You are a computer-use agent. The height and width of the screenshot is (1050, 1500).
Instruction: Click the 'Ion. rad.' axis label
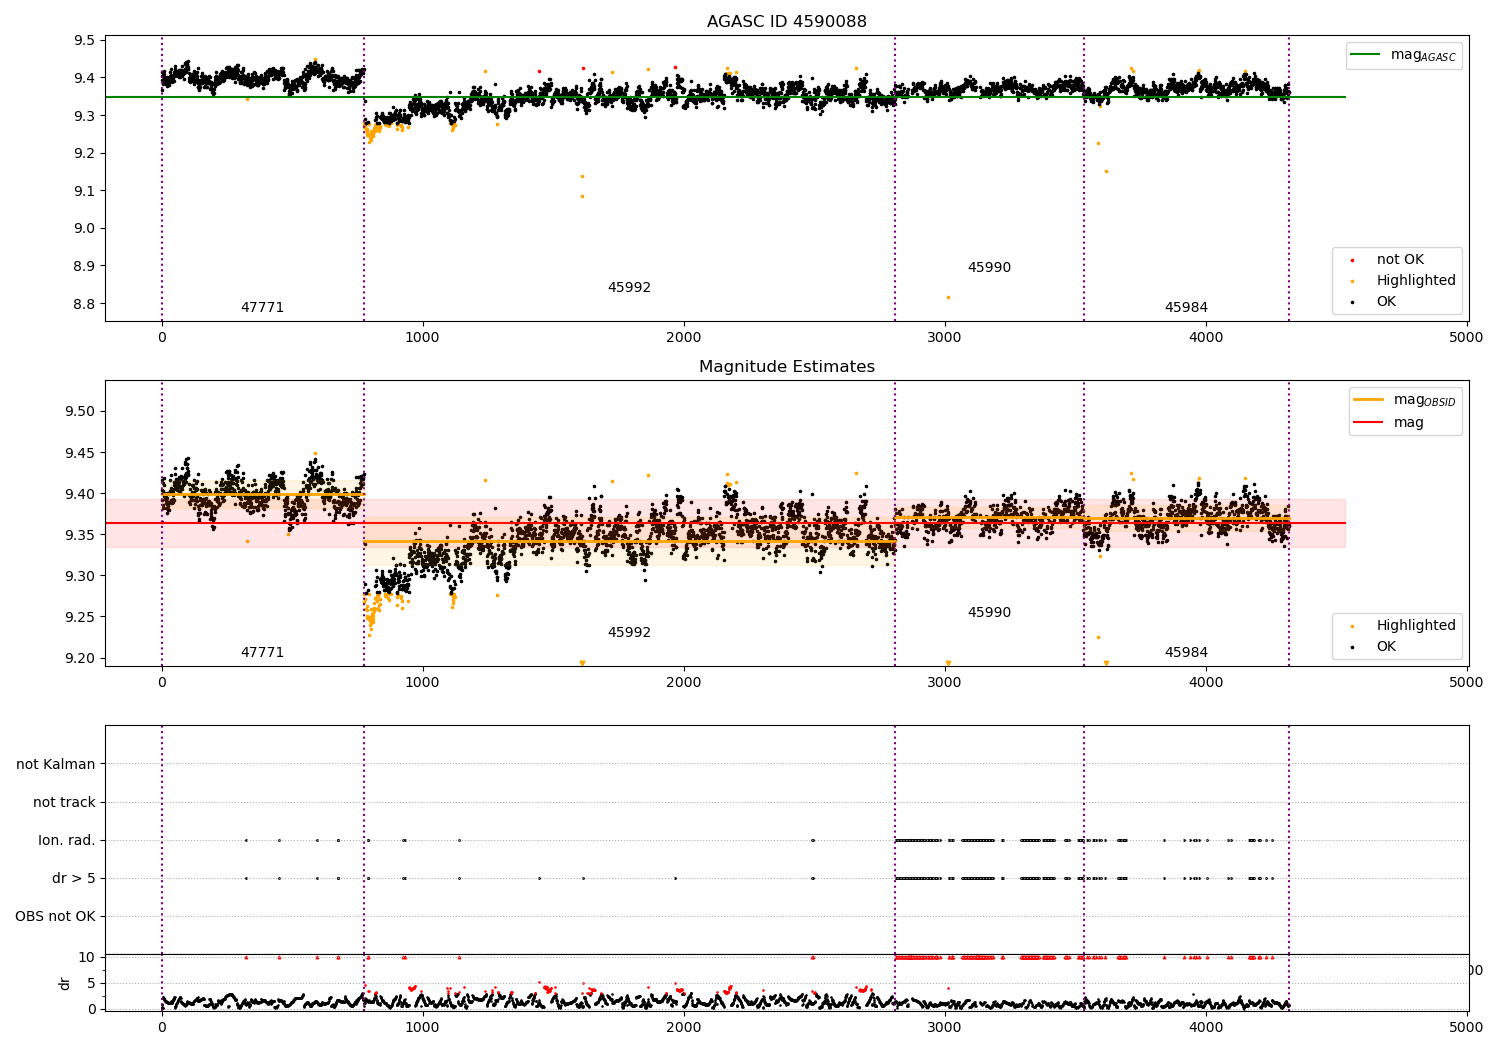(x=67, y=840)
